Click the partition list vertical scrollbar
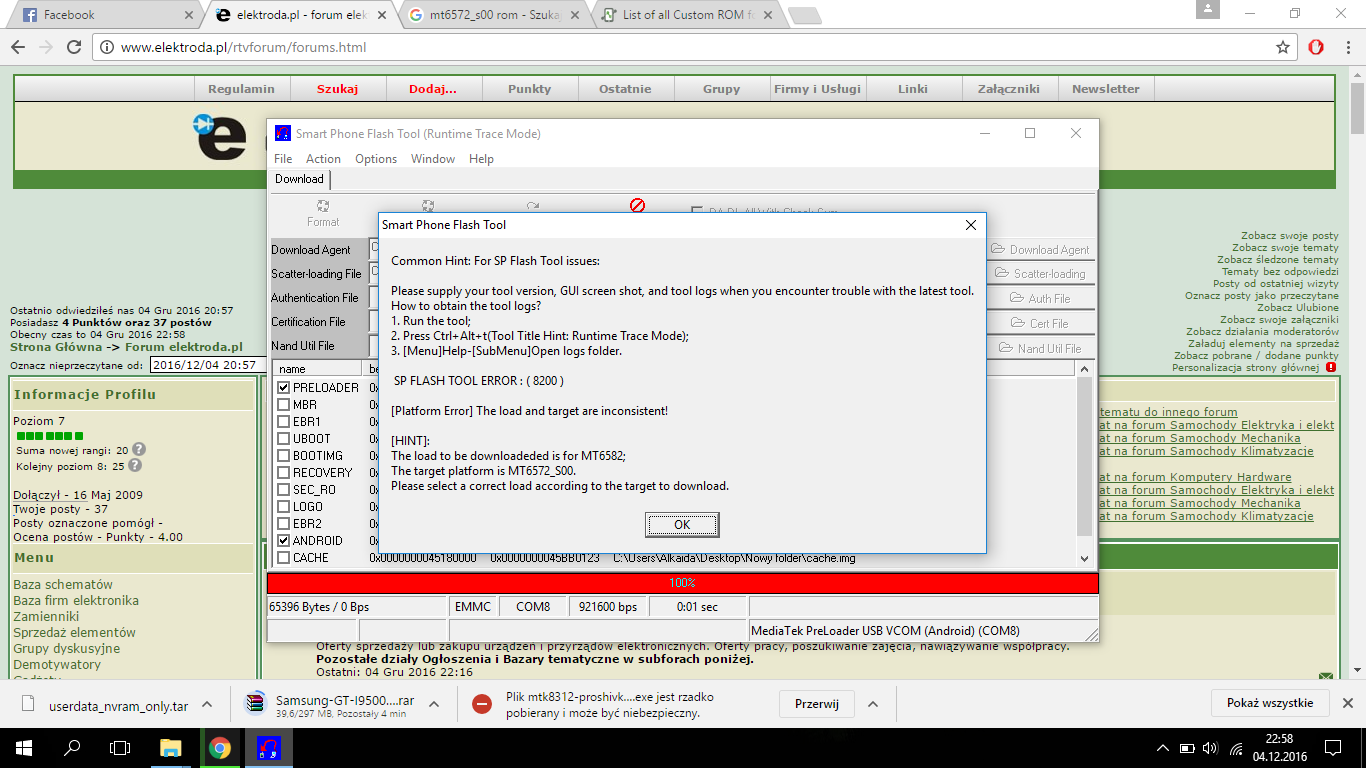Viewport: 1366px width, 768px height. tap(1085, 464)
